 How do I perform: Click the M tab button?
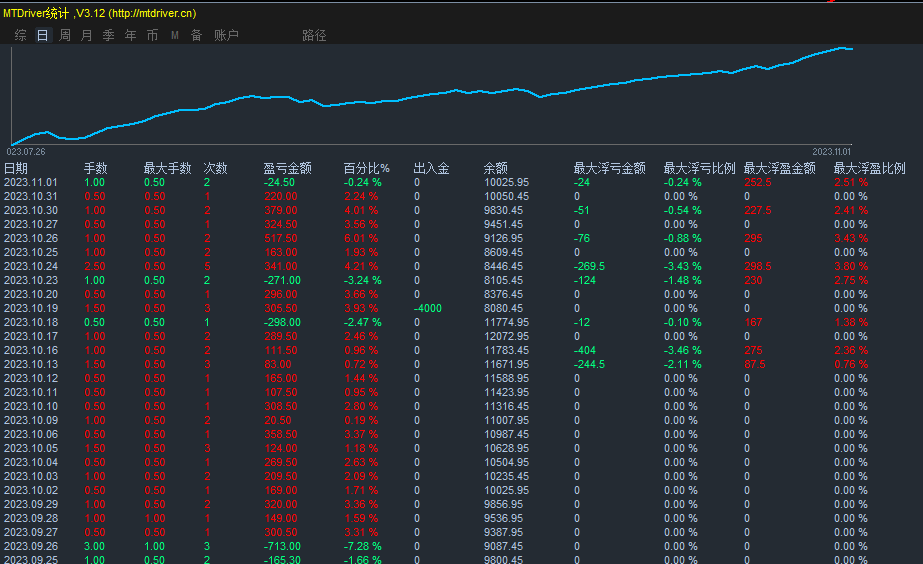coord(174,35)
